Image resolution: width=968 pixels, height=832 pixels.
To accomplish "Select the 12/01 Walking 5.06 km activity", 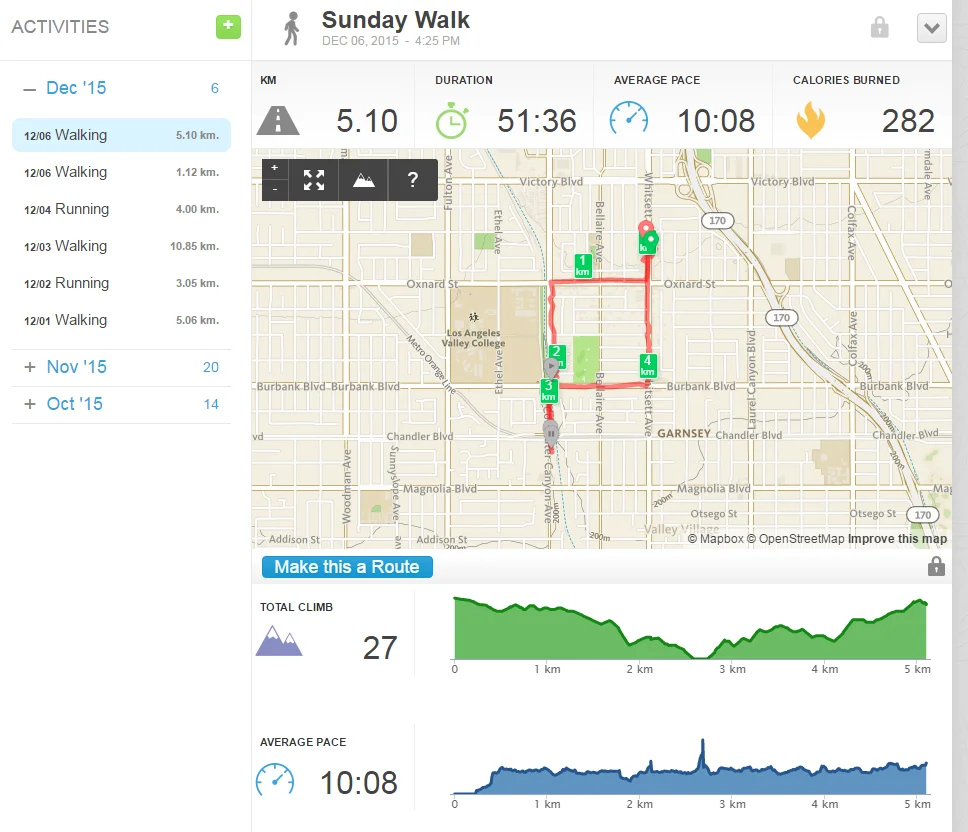I will [x=121, y=320].
